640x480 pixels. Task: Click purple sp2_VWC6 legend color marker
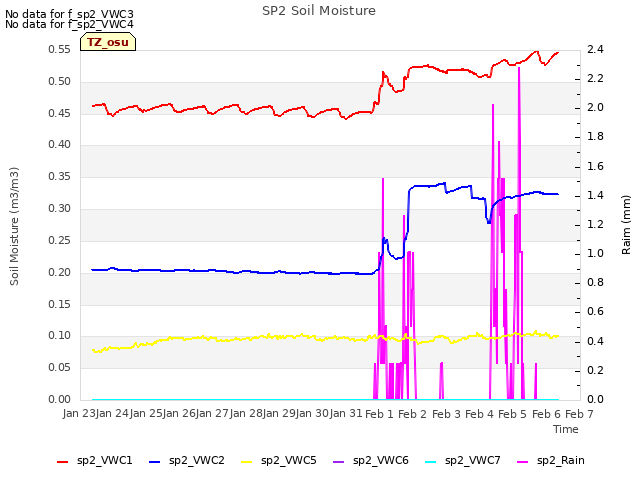[339, 462]
